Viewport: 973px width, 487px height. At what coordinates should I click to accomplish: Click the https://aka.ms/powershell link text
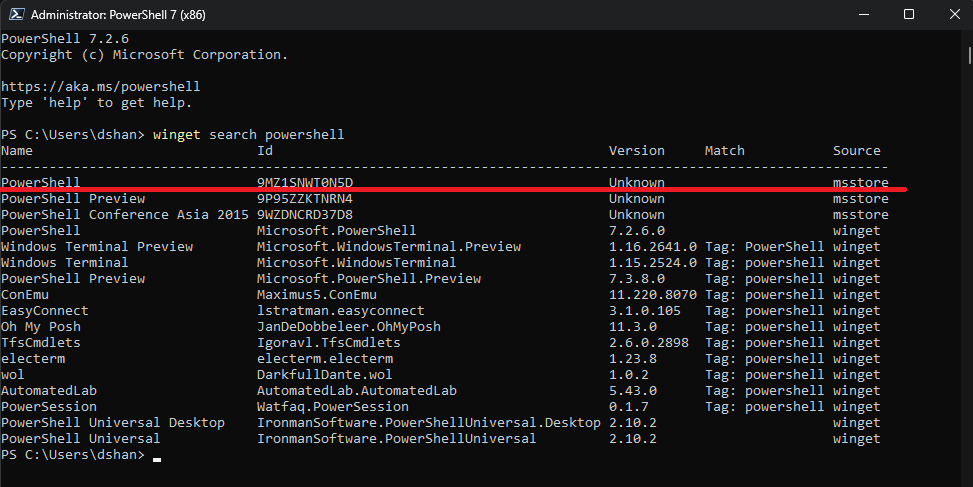point(101,86)
